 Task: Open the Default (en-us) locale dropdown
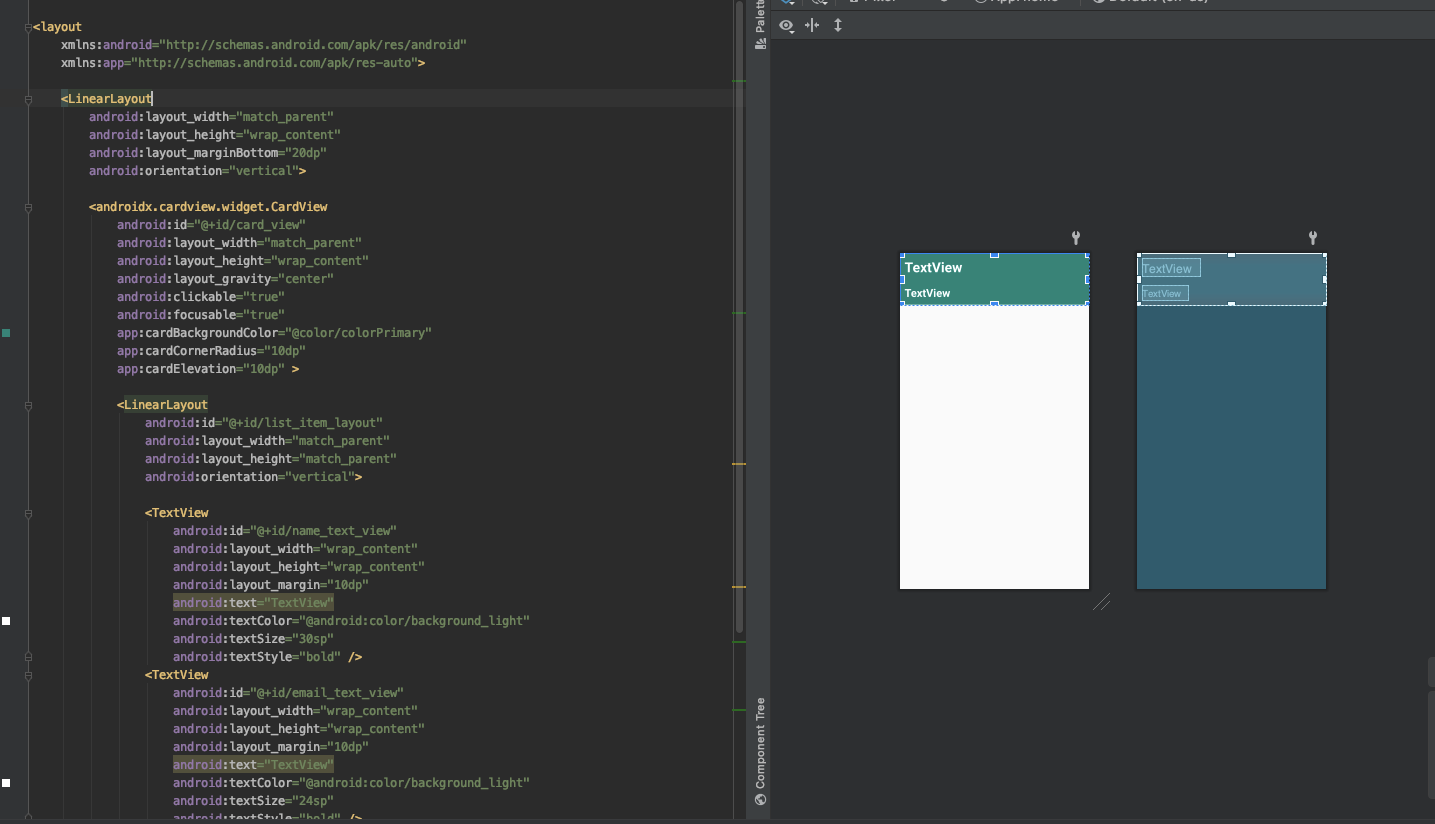pyautogui.click(x=1150, y=2)
